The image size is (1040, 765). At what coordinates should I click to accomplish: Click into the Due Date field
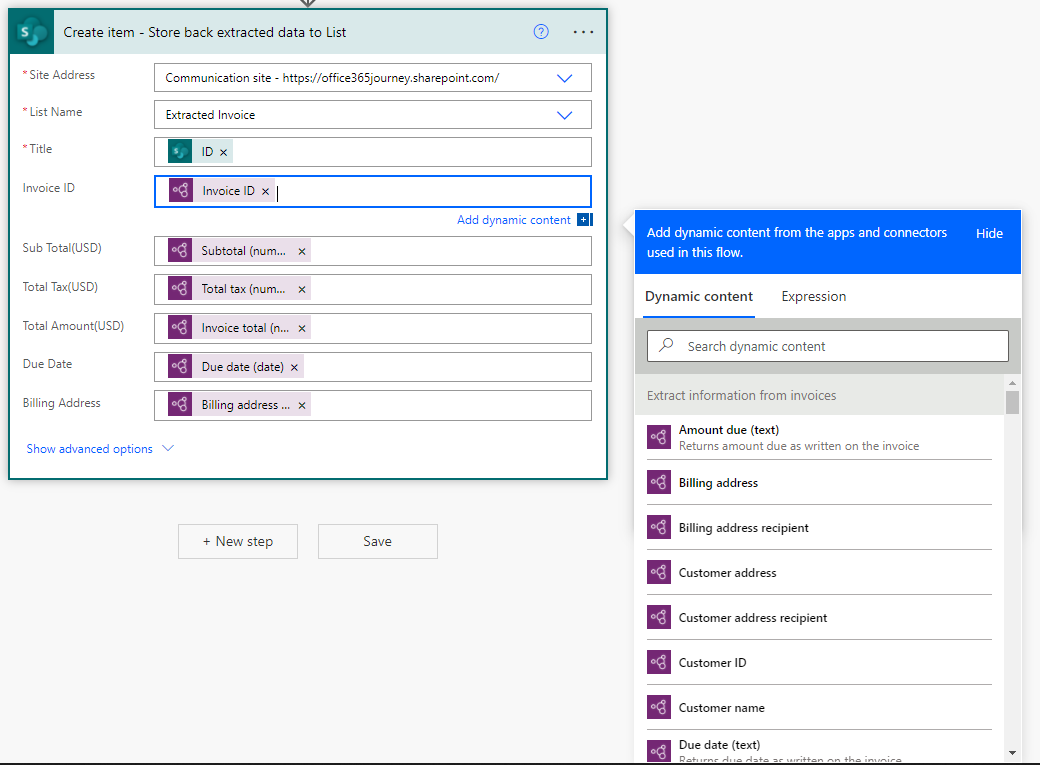tap(373, 367)
